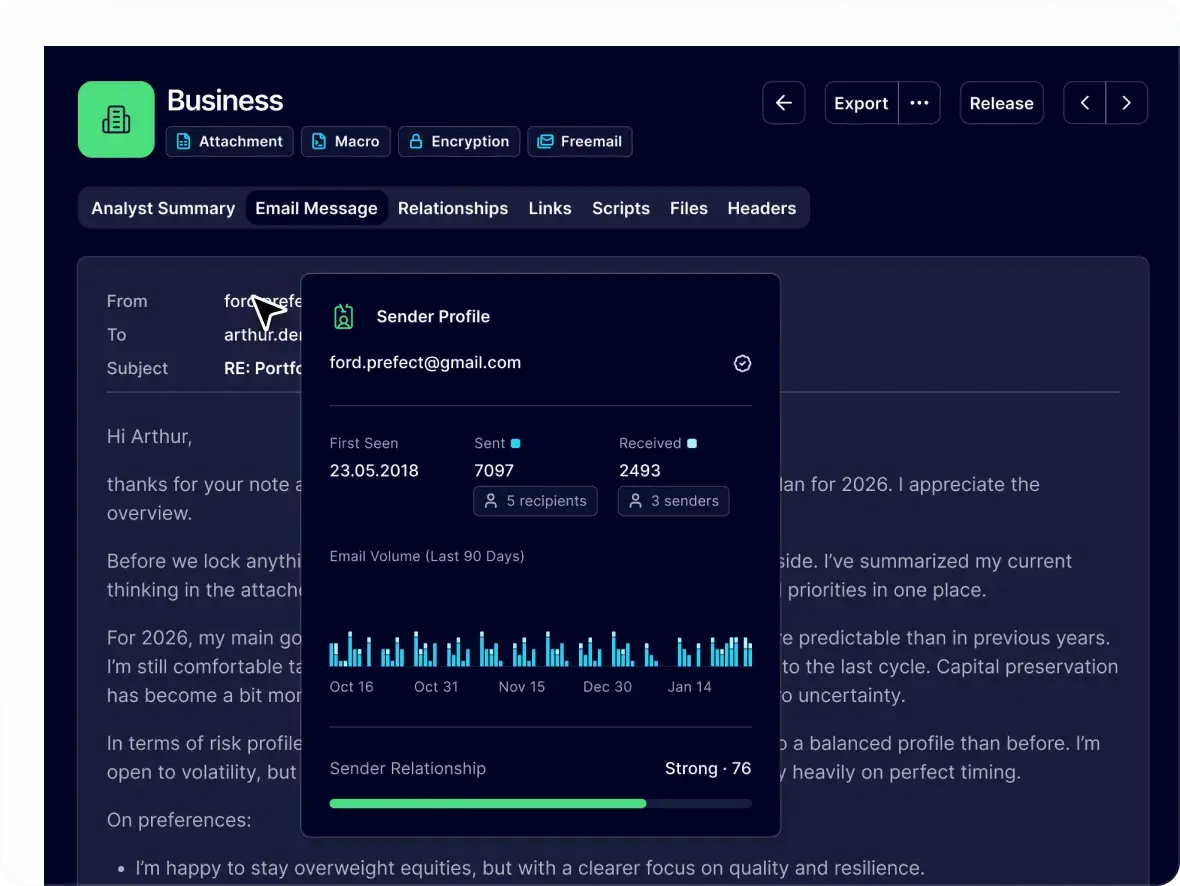
Task: Click the Sender Profile badge icon
Action: [x=344, y=317]
